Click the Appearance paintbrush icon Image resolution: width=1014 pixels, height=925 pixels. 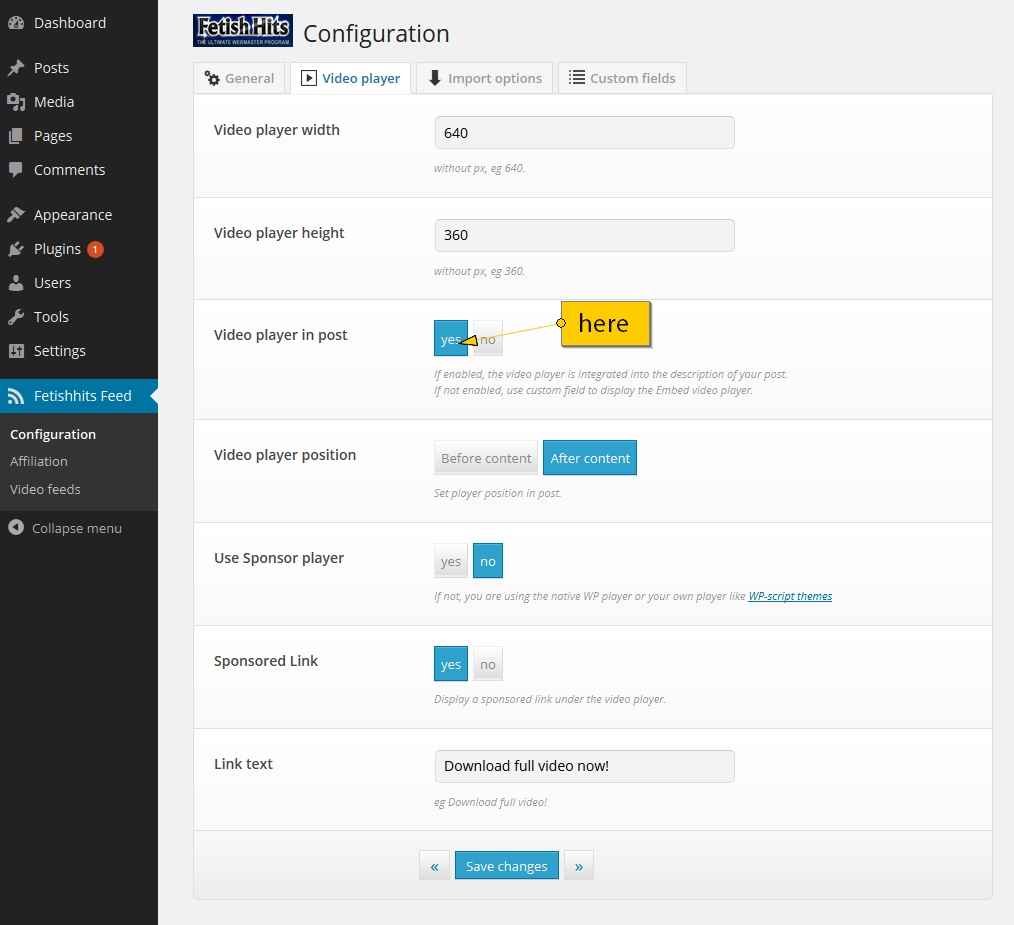[16, 215]
